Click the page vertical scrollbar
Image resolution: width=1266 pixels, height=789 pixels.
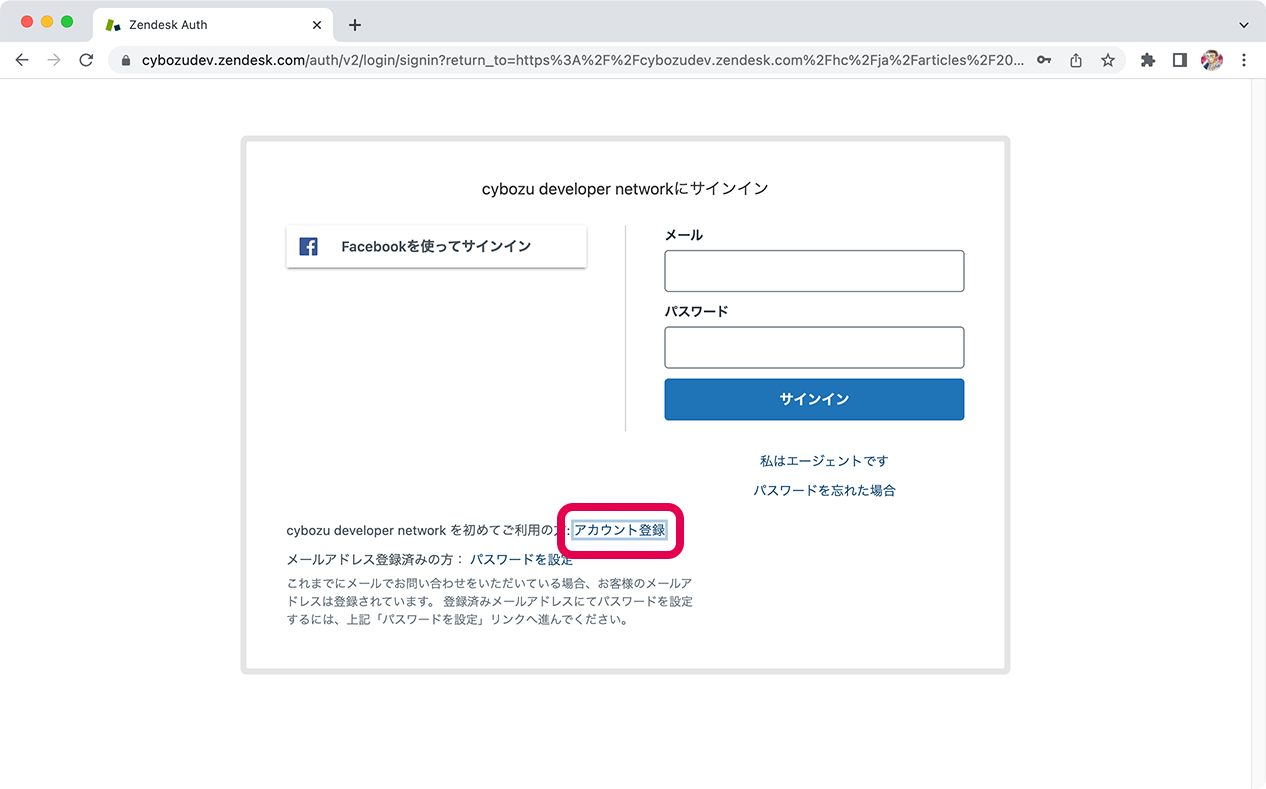1258,433
